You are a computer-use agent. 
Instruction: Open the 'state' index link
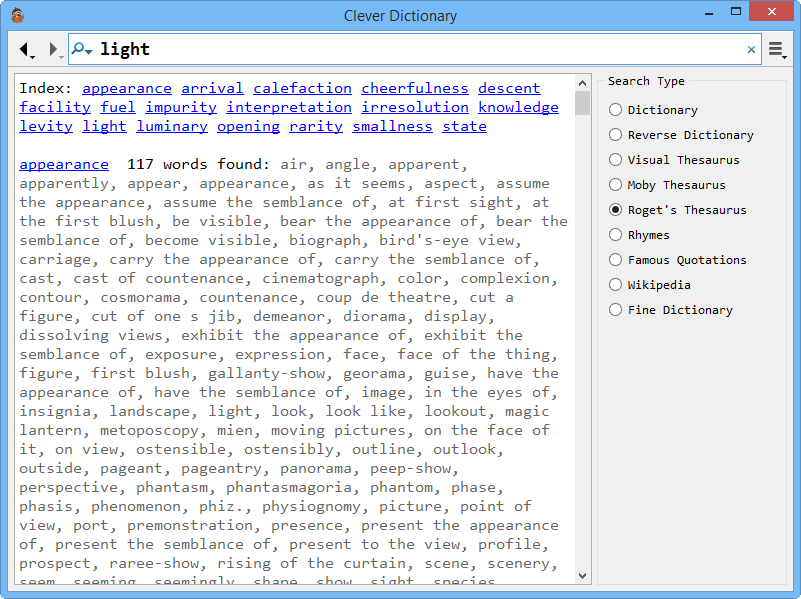464,126
